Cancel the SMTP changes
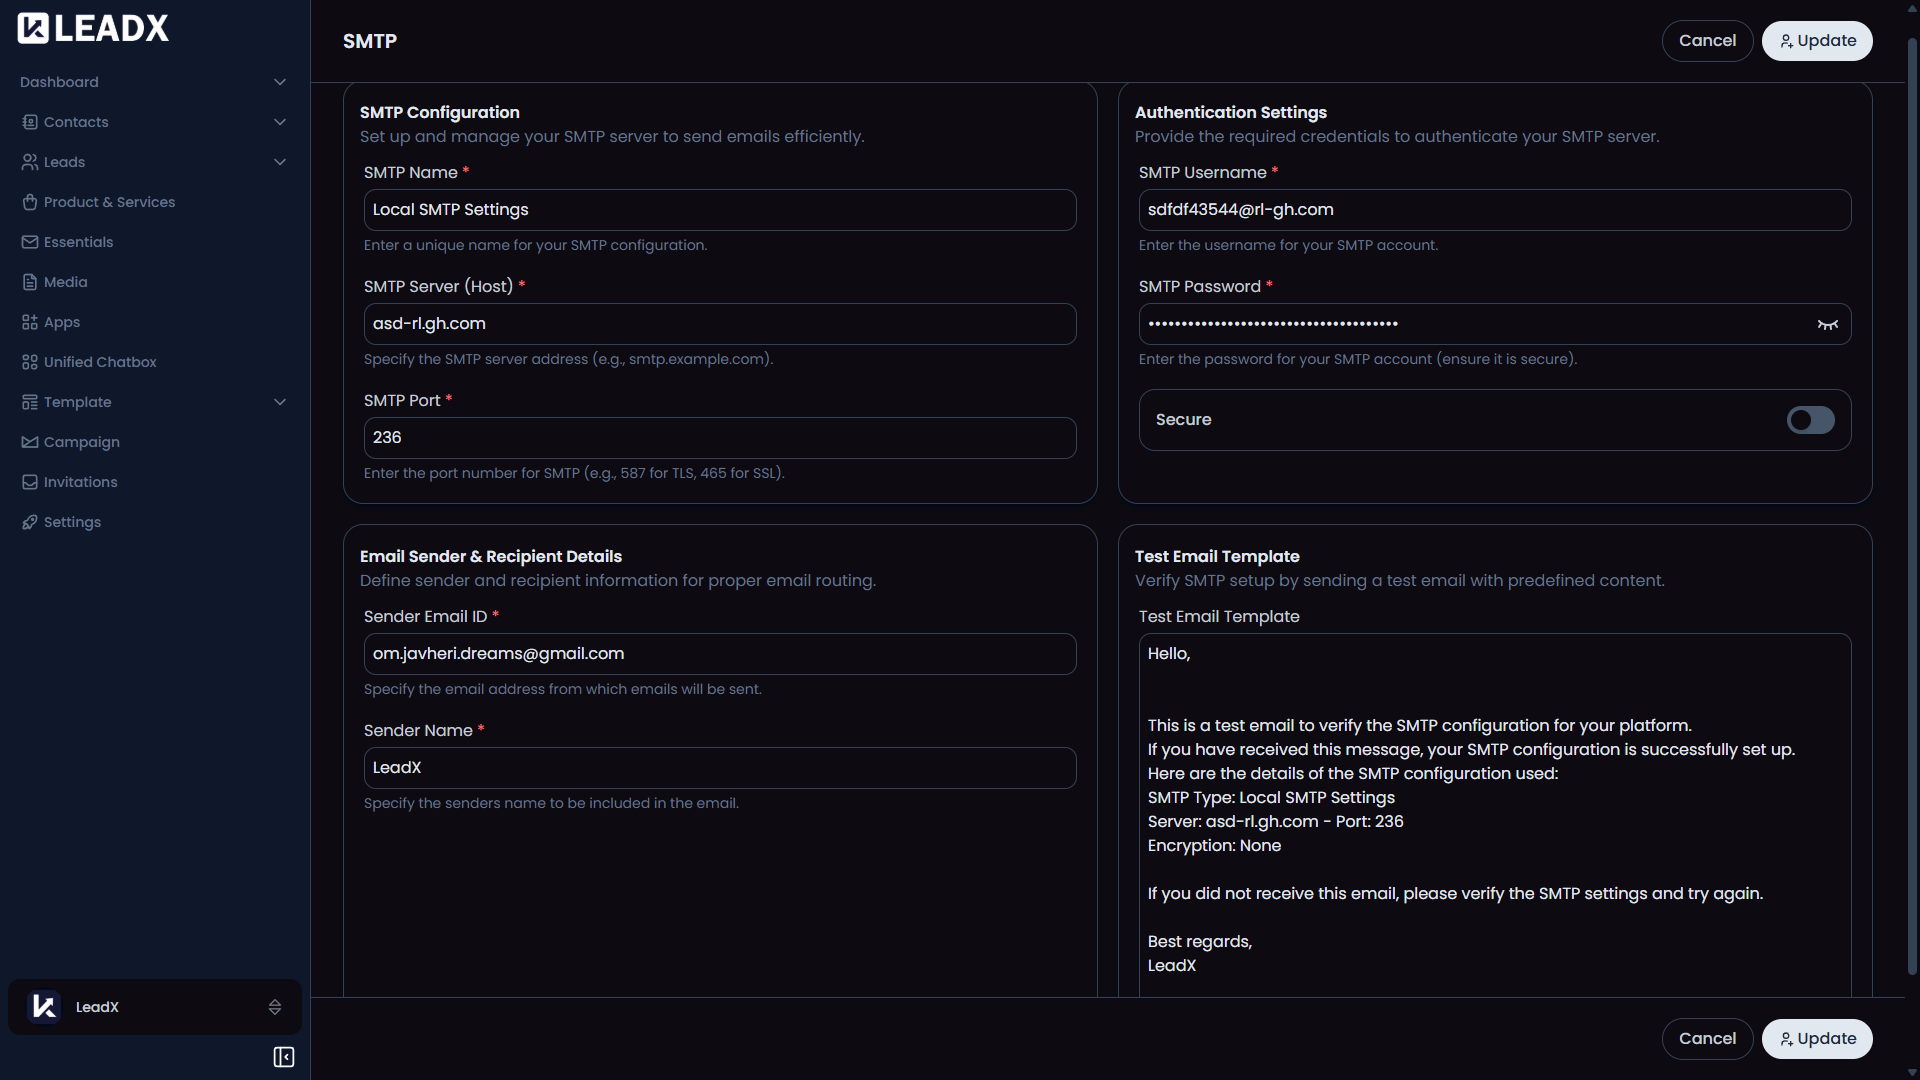The image size is (1920, 1080). [1707, 40]
